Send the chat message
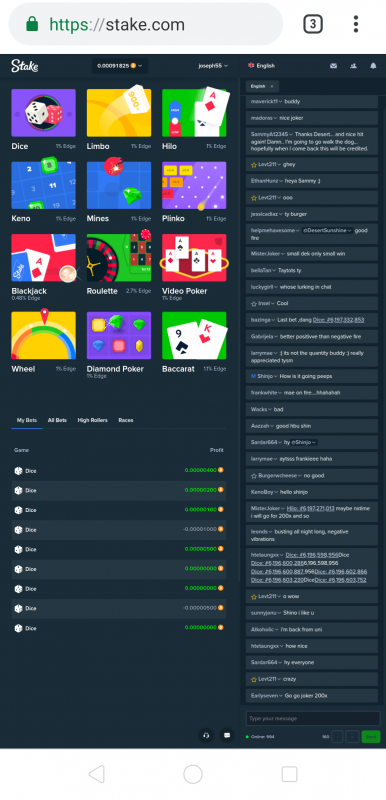 (371, 737)
